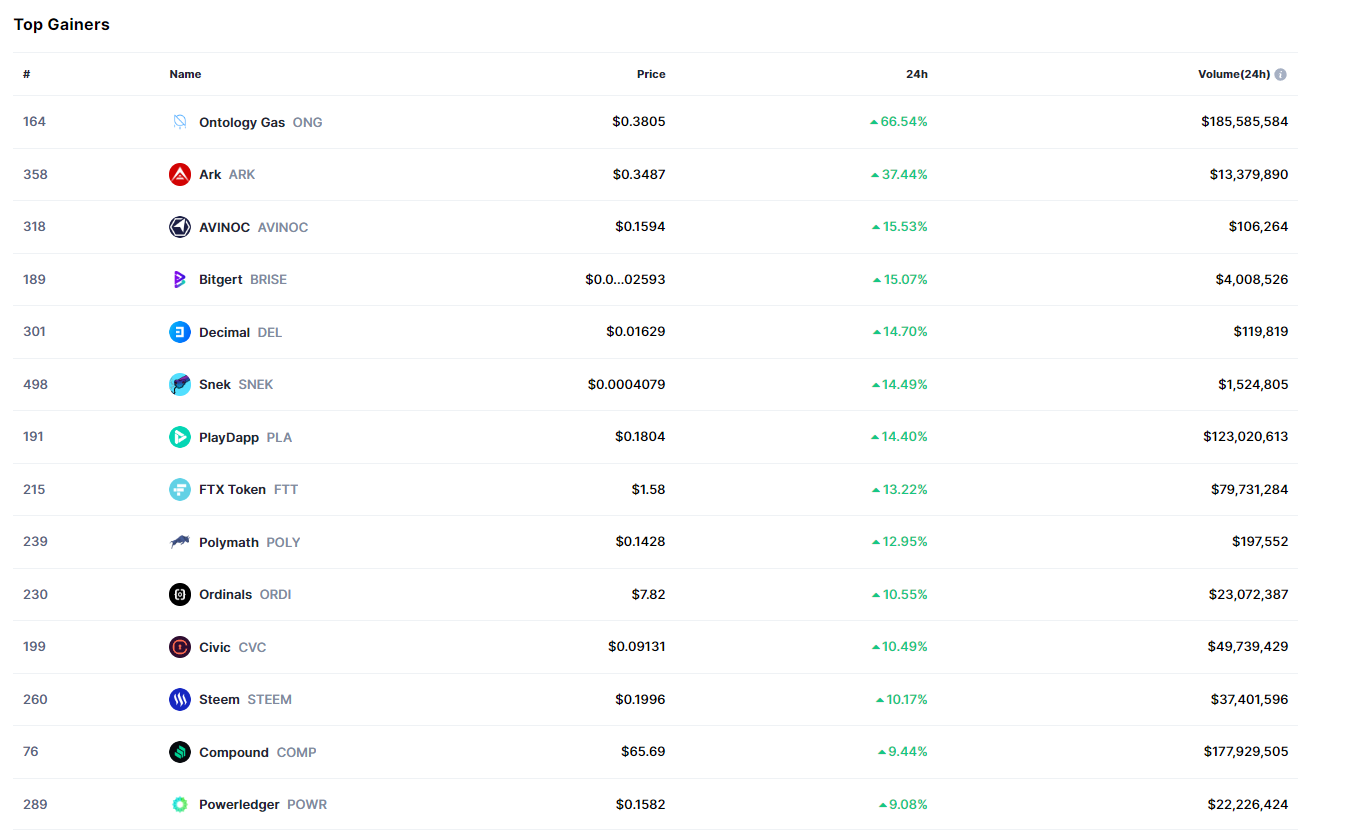
Task: Click the FTX Token logo icon
Action: (179, 489)
